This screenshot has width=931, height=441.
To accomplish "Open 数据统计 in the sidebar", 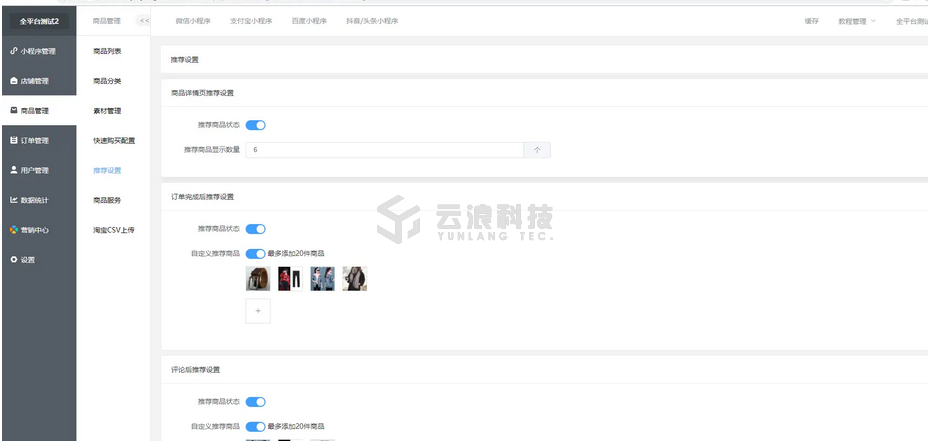I will coord(35,200).
